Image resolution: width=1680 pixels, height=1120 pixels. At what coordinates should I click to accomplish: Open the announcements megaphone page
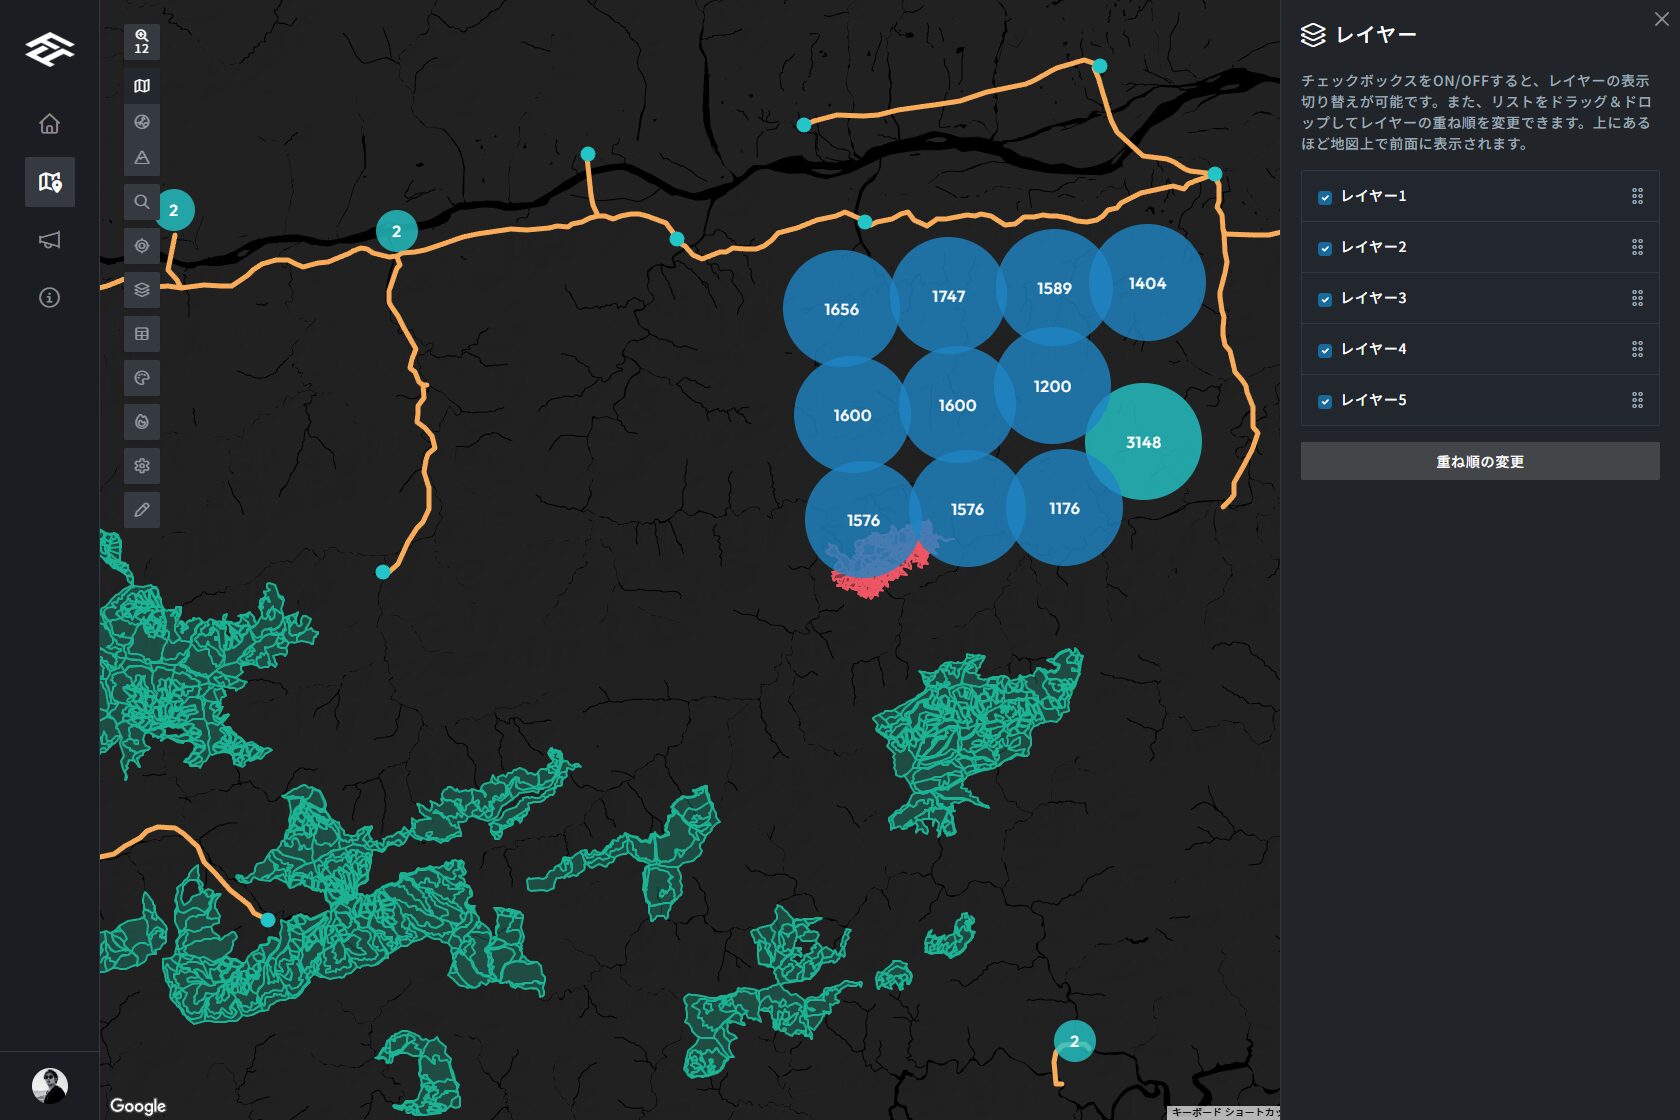pos(49,240)
